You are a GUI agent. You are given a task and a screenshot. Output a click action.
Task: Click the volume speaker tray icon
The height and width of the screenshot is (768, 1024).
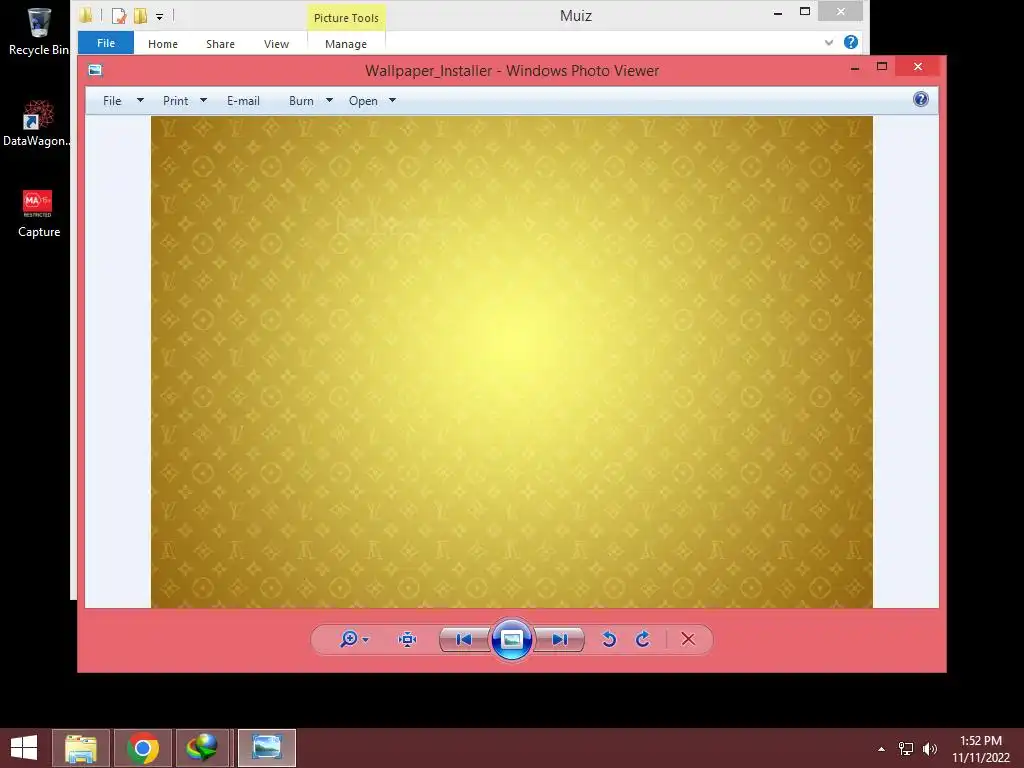point(930,749)
